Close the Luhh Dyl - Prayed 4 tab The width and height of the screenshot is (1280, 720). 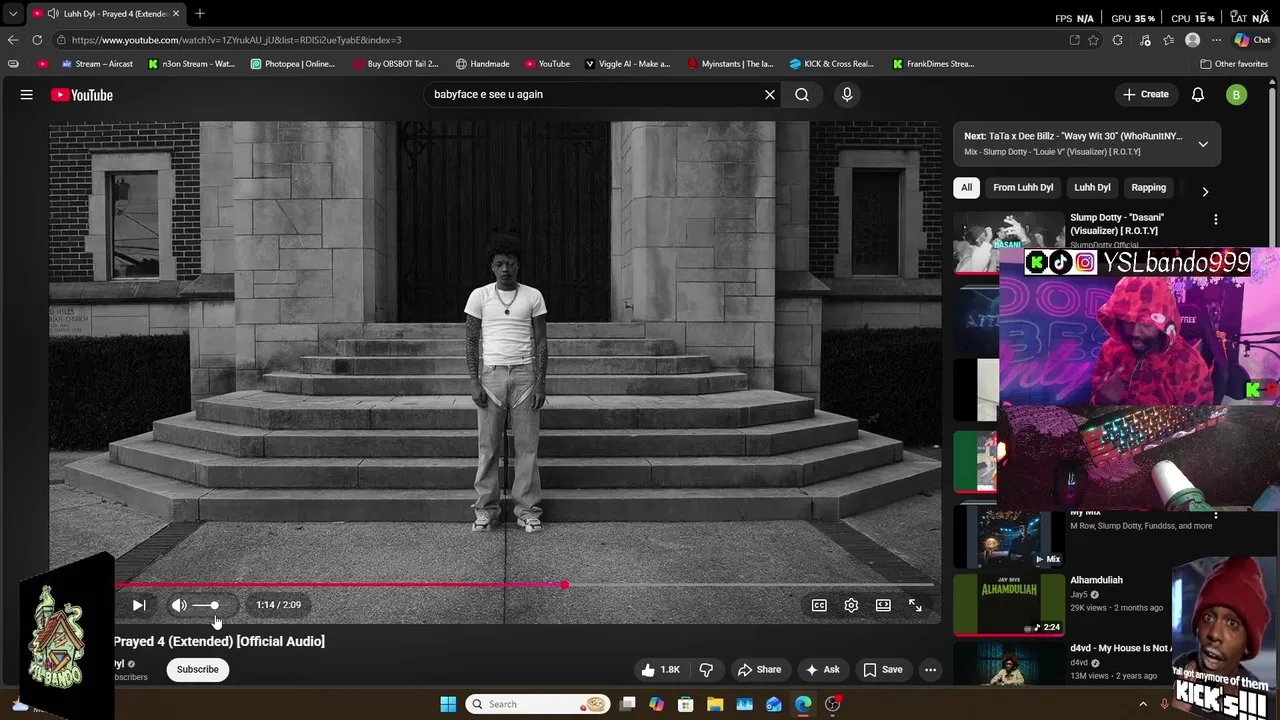coord(176,14)
